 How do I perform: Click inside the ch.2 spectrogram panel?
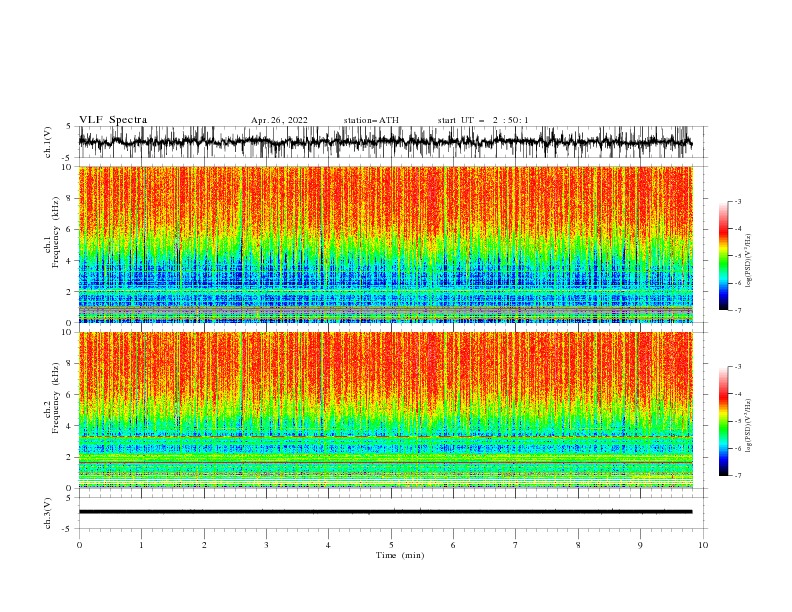386,410
